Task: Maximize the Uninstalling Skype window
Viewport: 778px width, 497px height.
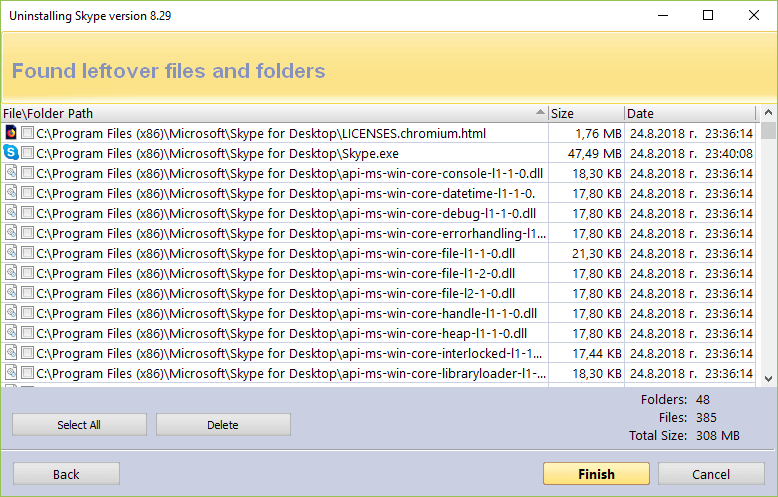Action: 708,15
